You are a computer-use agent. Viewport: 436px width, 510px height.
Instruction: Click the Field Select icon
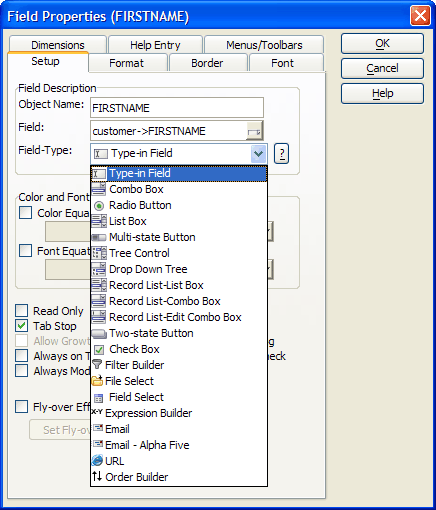click(x=99, y=398)
